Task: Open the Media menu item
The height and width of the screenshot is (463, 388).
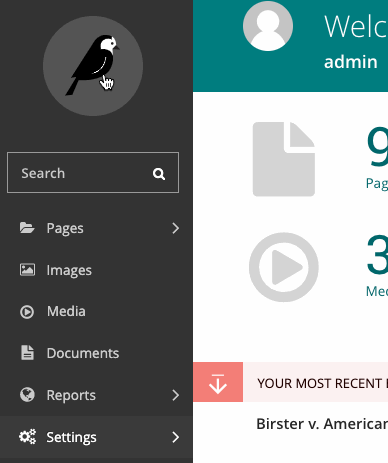Action: (96, 312)
